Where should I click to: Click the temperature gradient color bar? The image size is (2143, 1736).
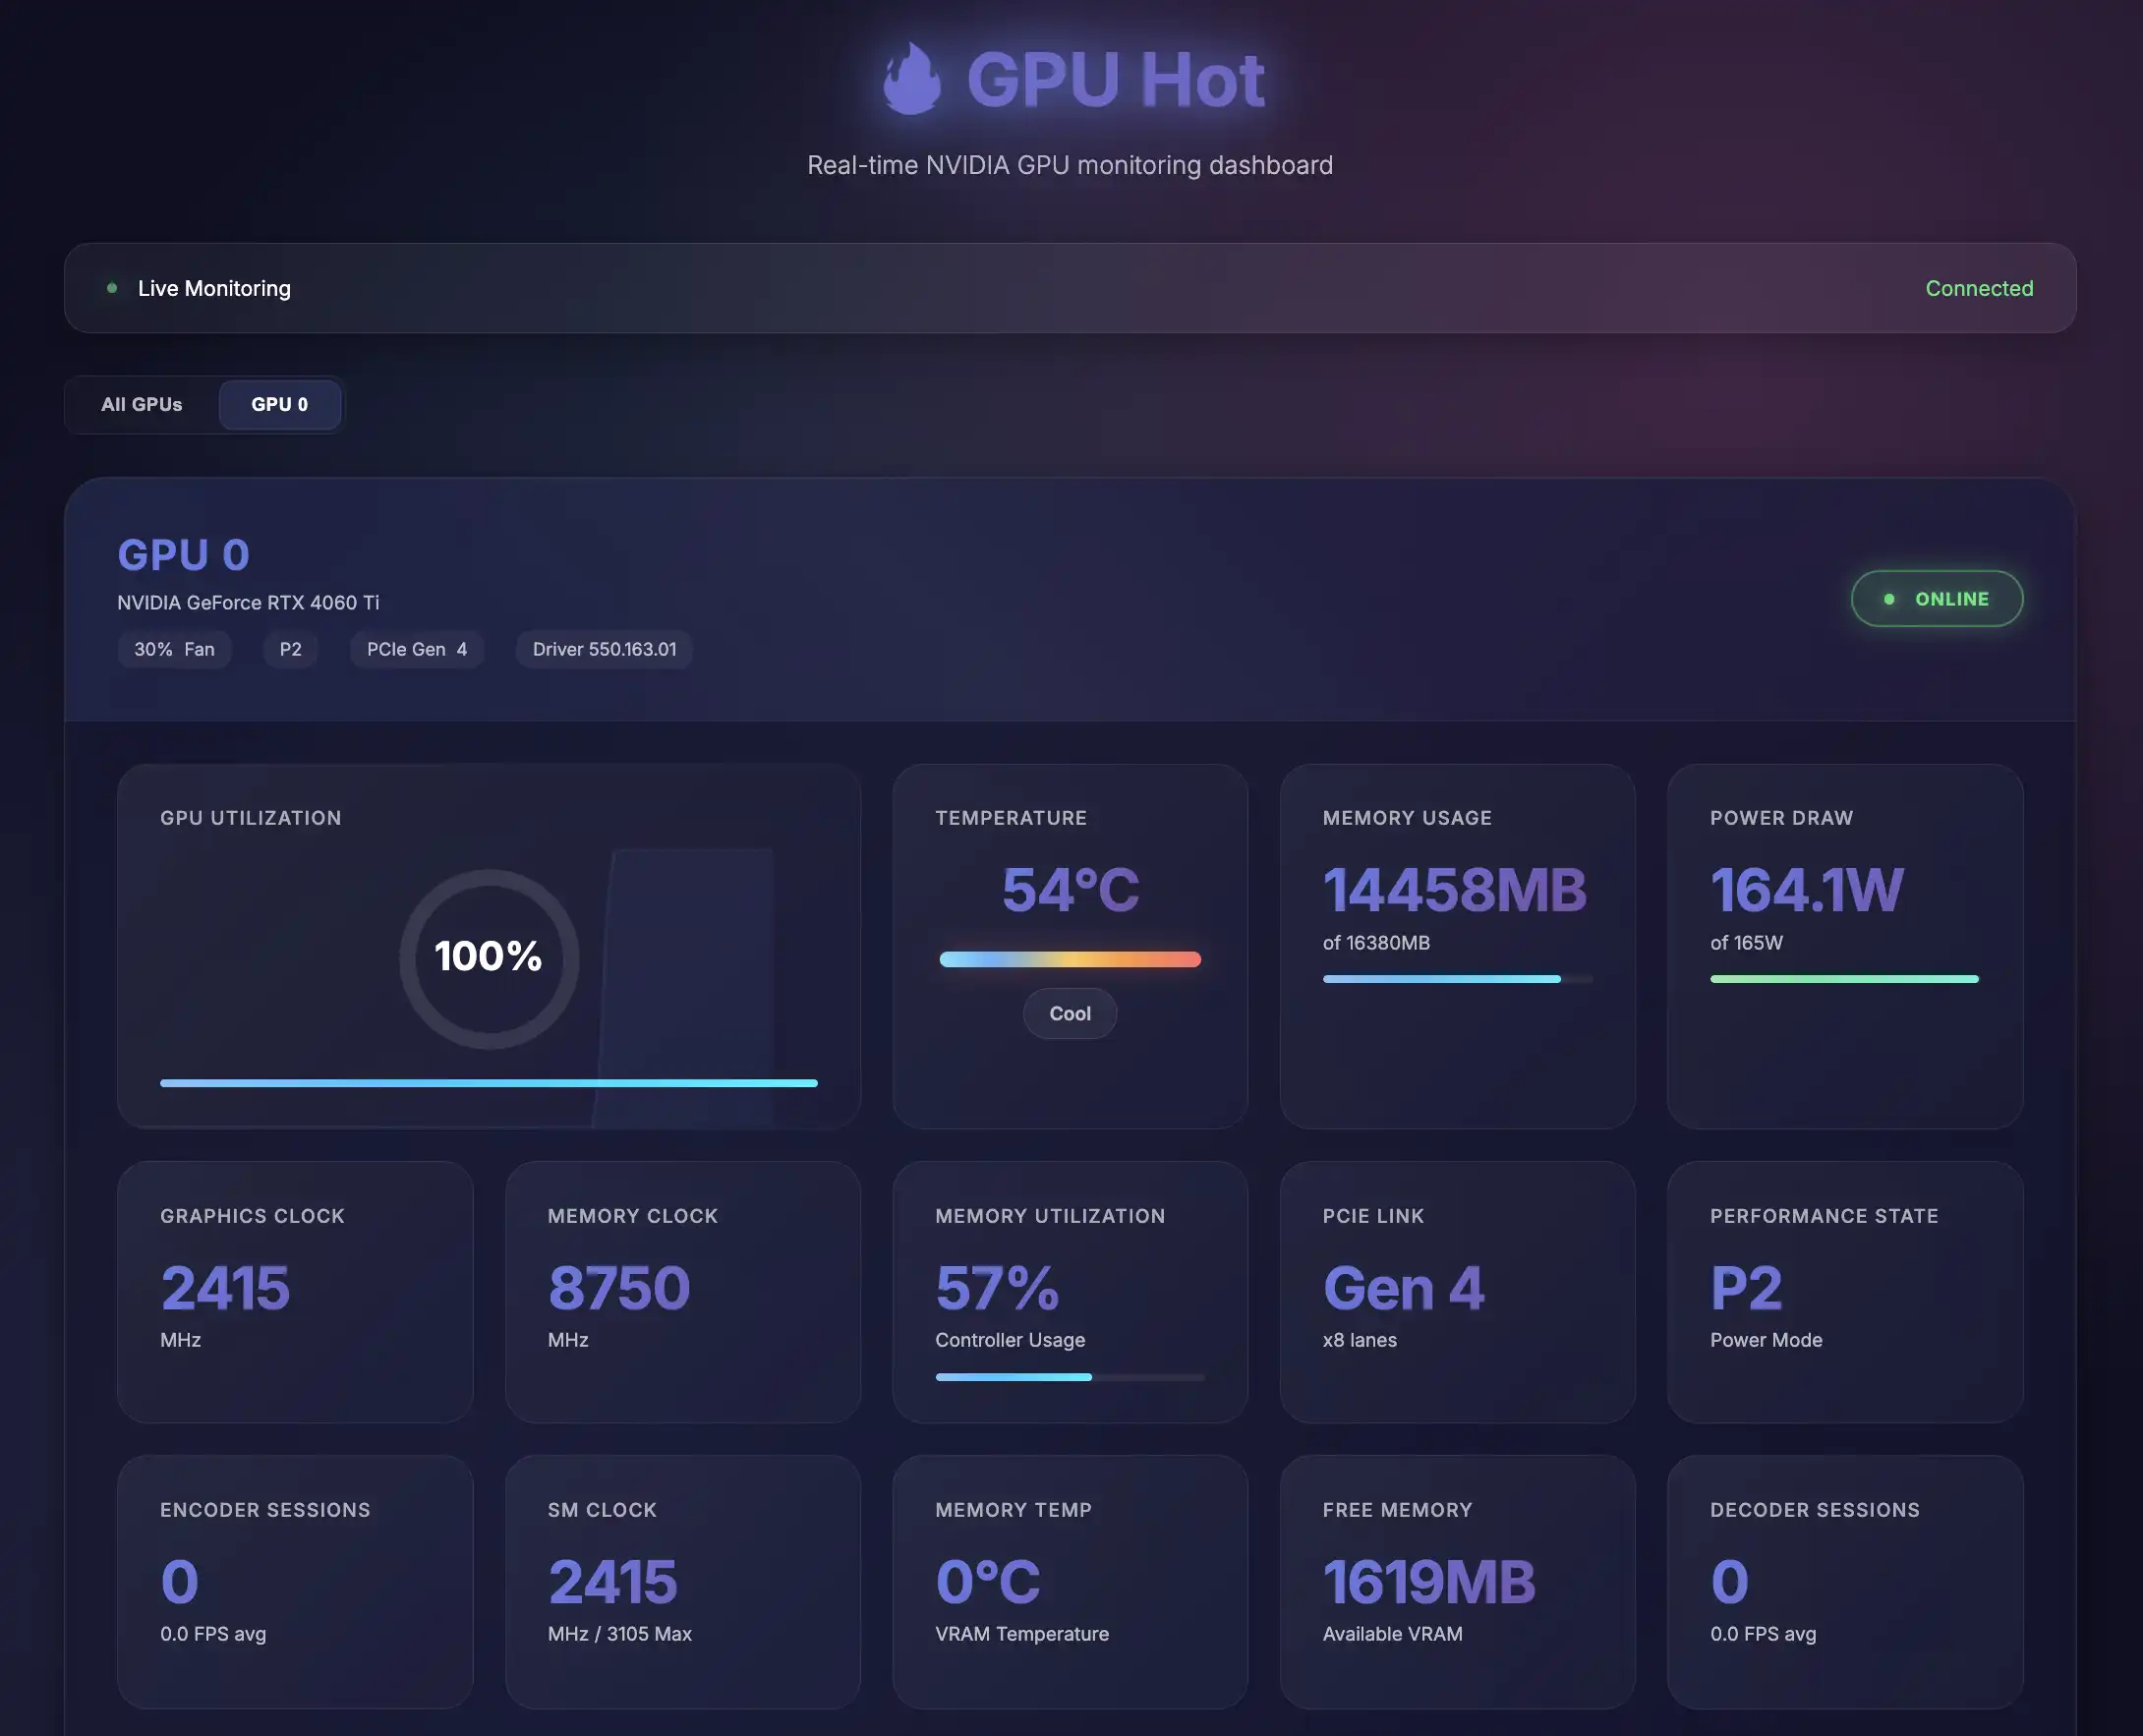tap(1069, 959)
